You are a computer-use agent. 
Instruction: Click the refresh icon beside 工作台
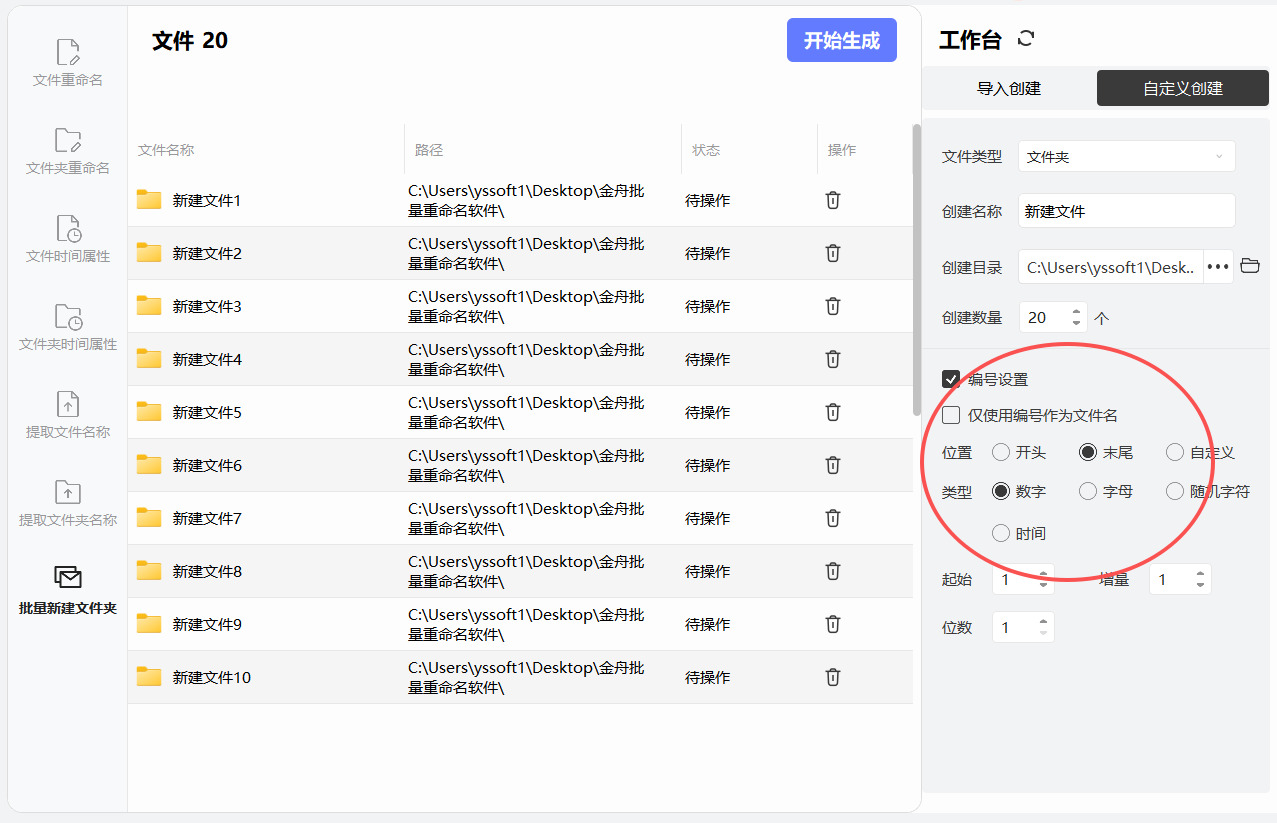click(1025, 39)
